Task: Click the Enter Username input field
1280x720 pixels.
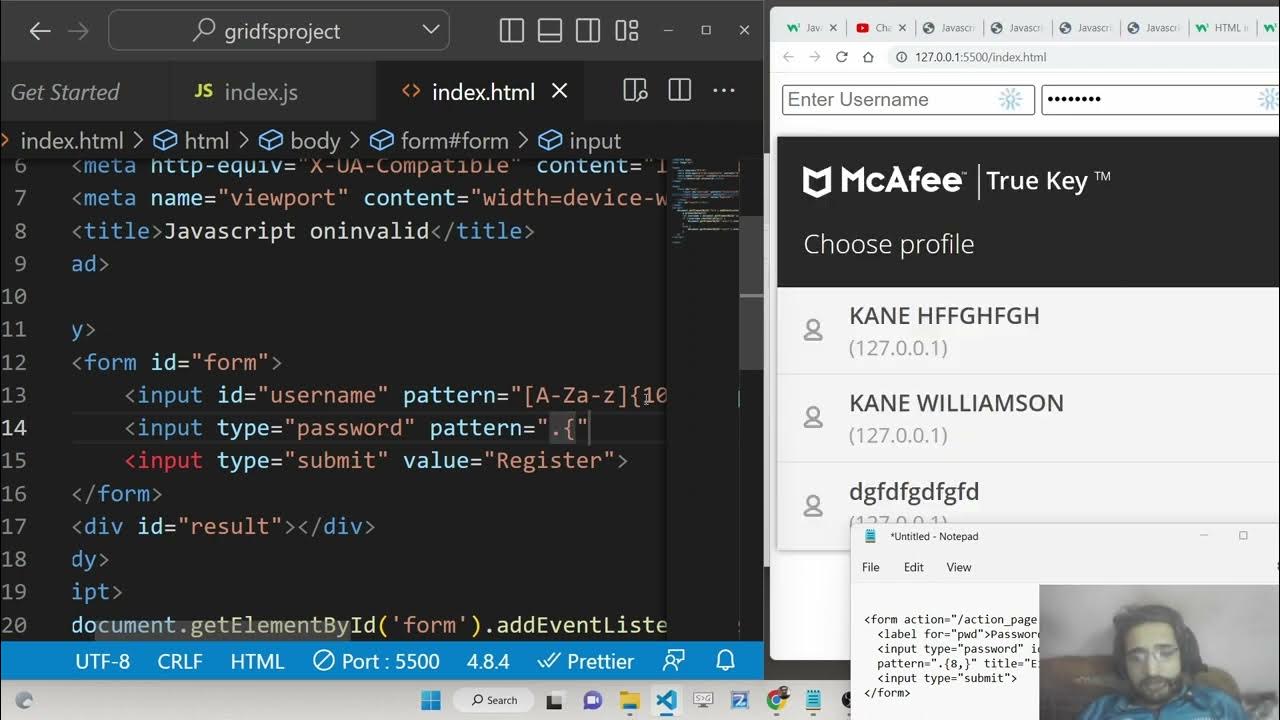Action: [890, 100]
